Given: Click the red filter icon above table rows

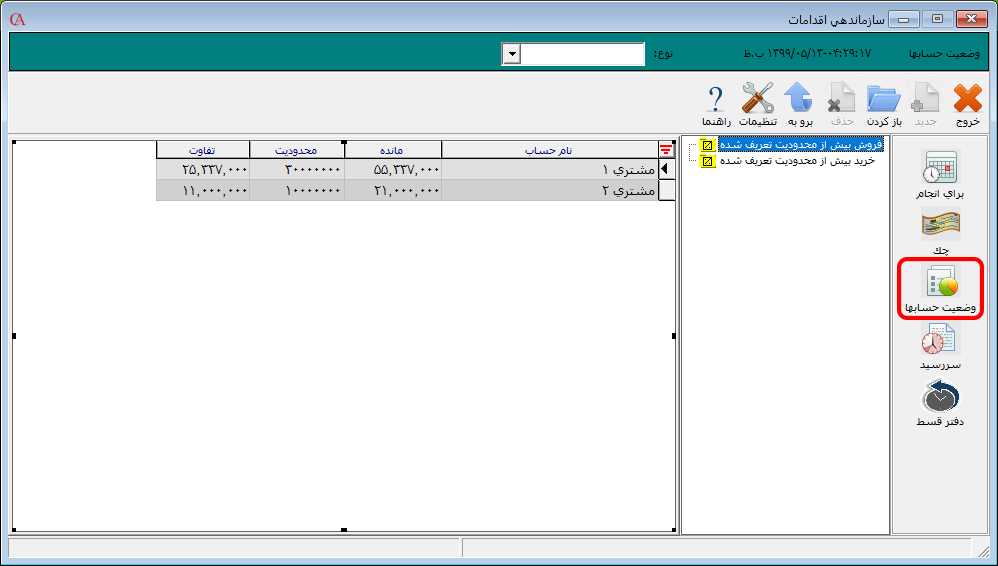Looking at the screenshot, I should [x=666, y=150].
